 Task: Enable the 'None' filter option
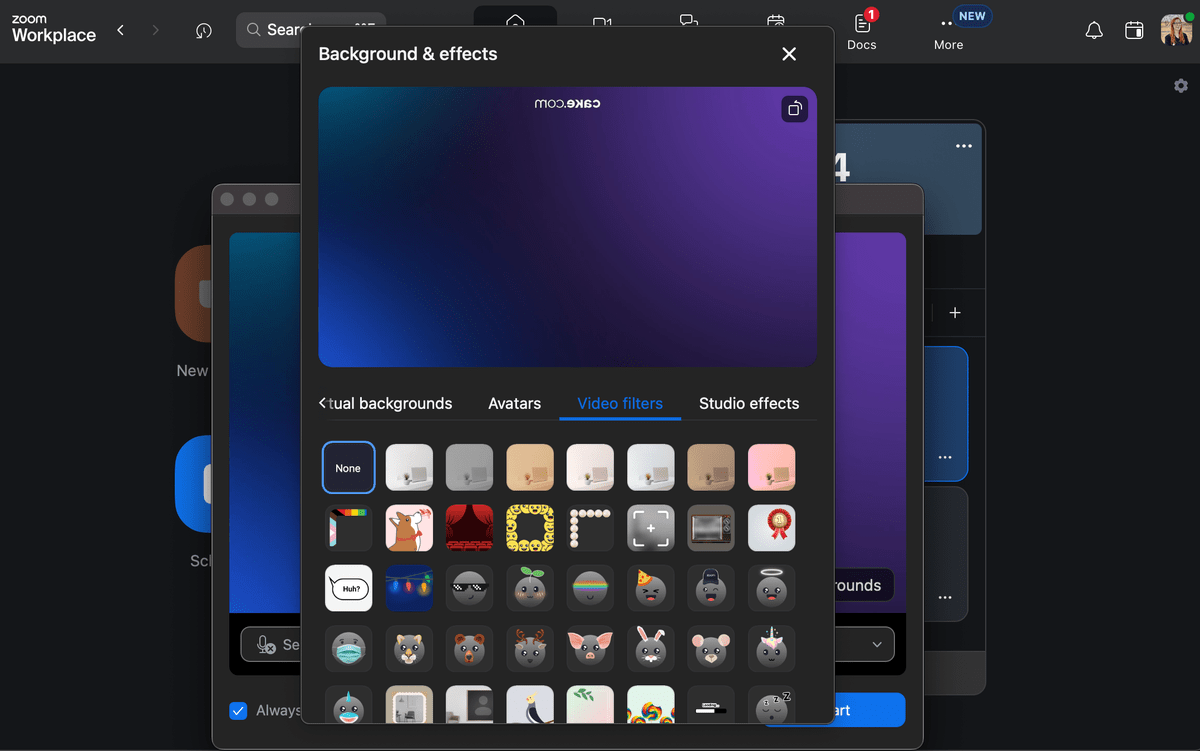point(348,467)
